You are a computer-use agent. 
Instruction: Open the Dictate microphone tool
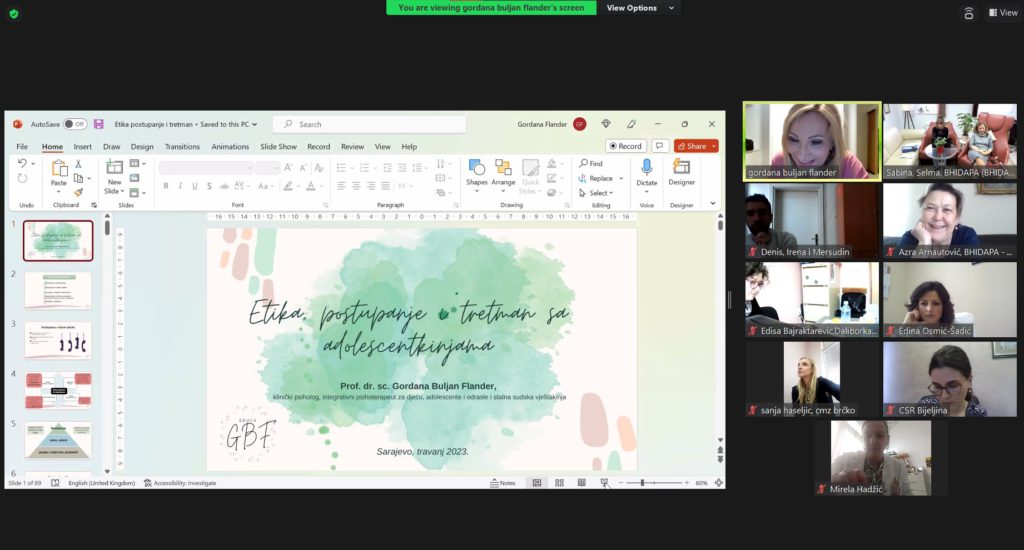(647, 171)
